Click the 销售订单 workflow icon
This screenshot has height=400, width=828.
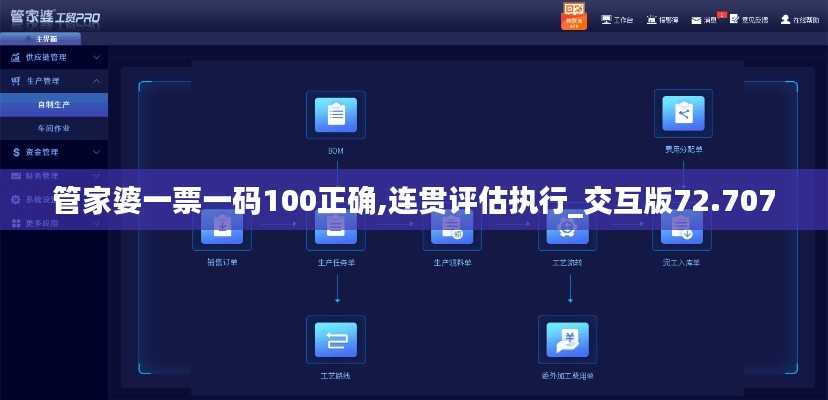pyautogui.click(x=222, y=230)
